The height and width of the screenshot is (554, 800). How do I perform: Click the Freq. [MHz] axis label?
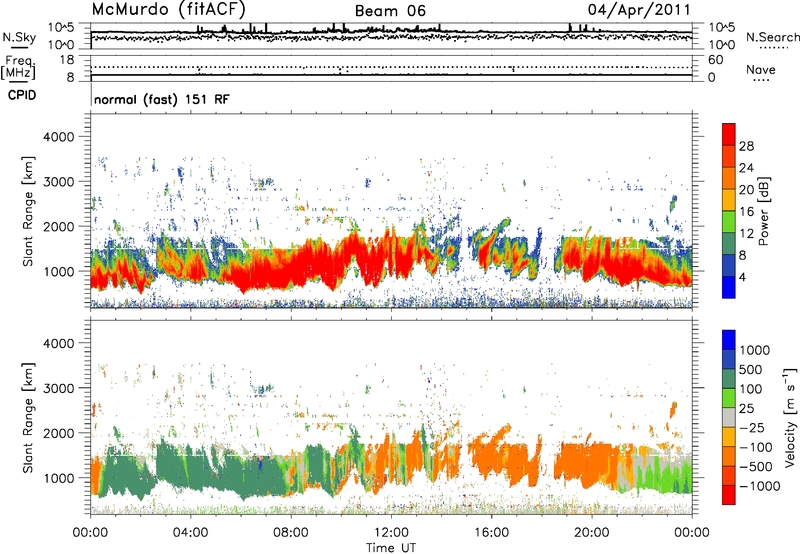pos(18,67)
